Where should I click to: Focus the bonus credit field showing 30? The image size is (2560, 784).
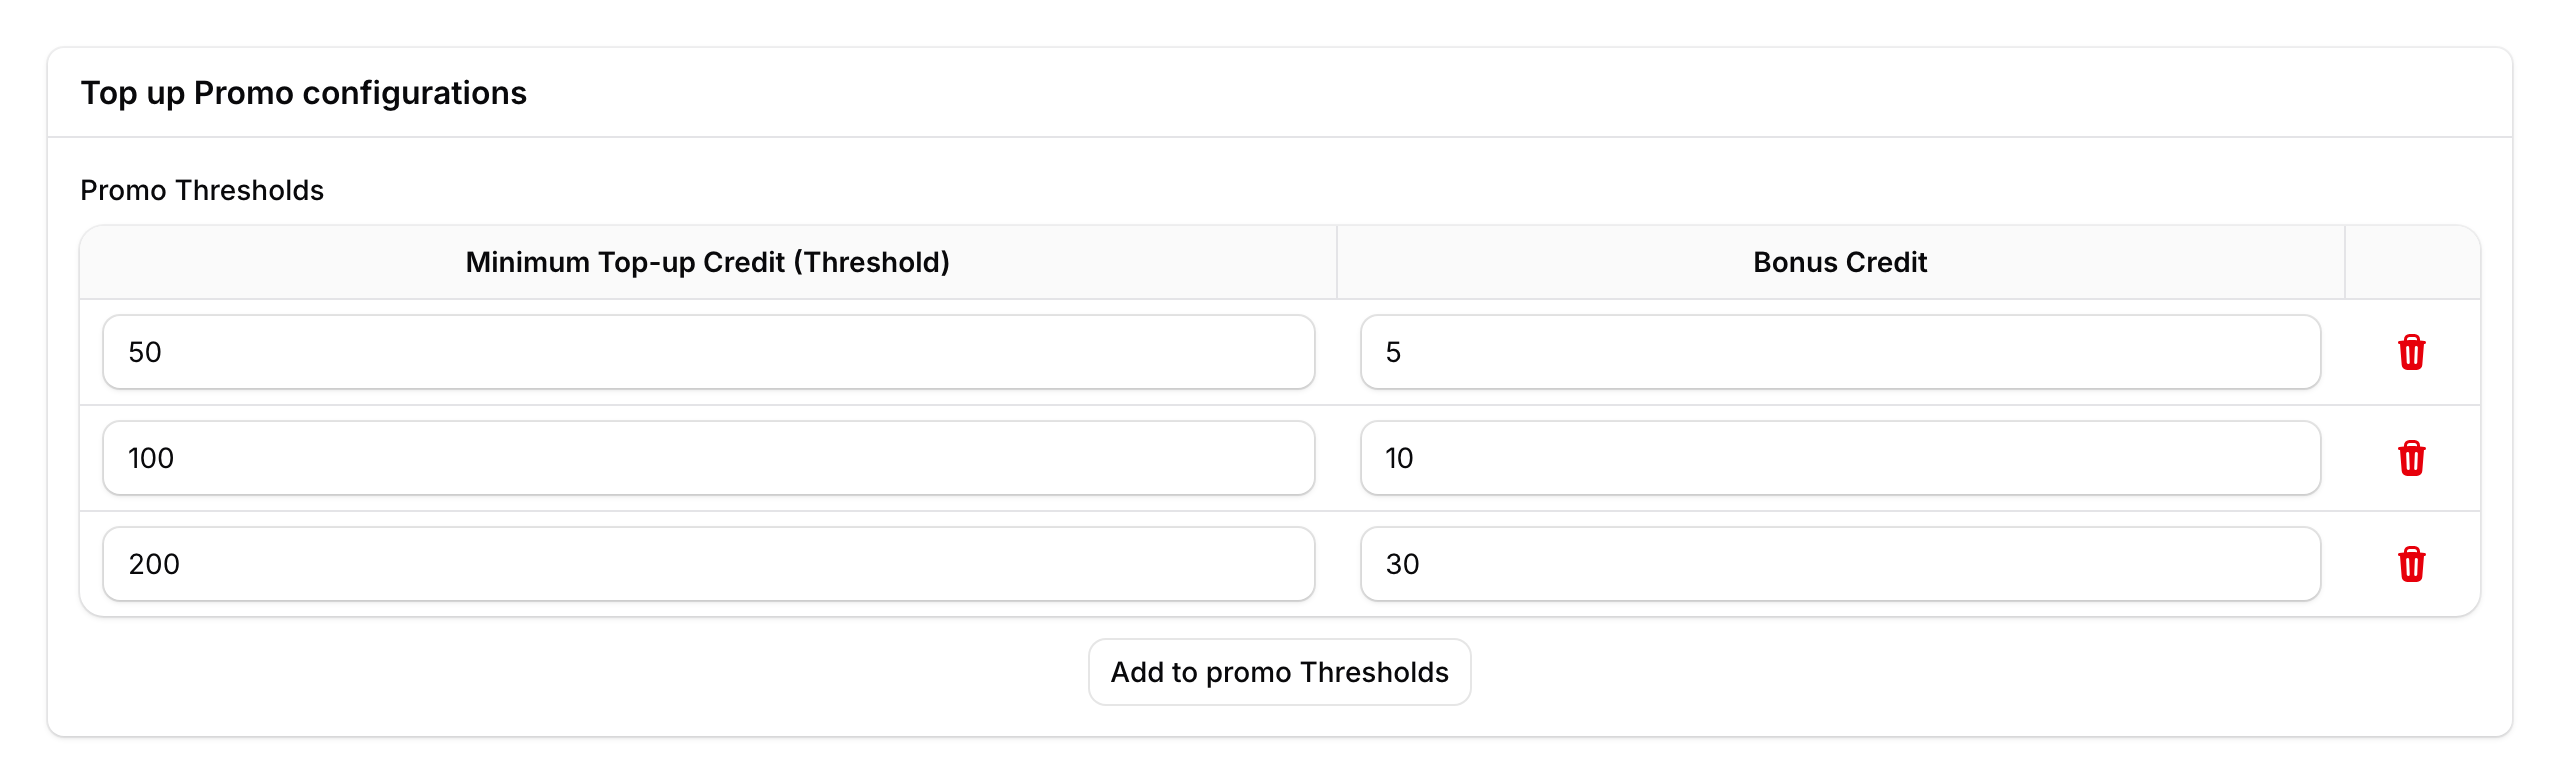pos(1840,564)
